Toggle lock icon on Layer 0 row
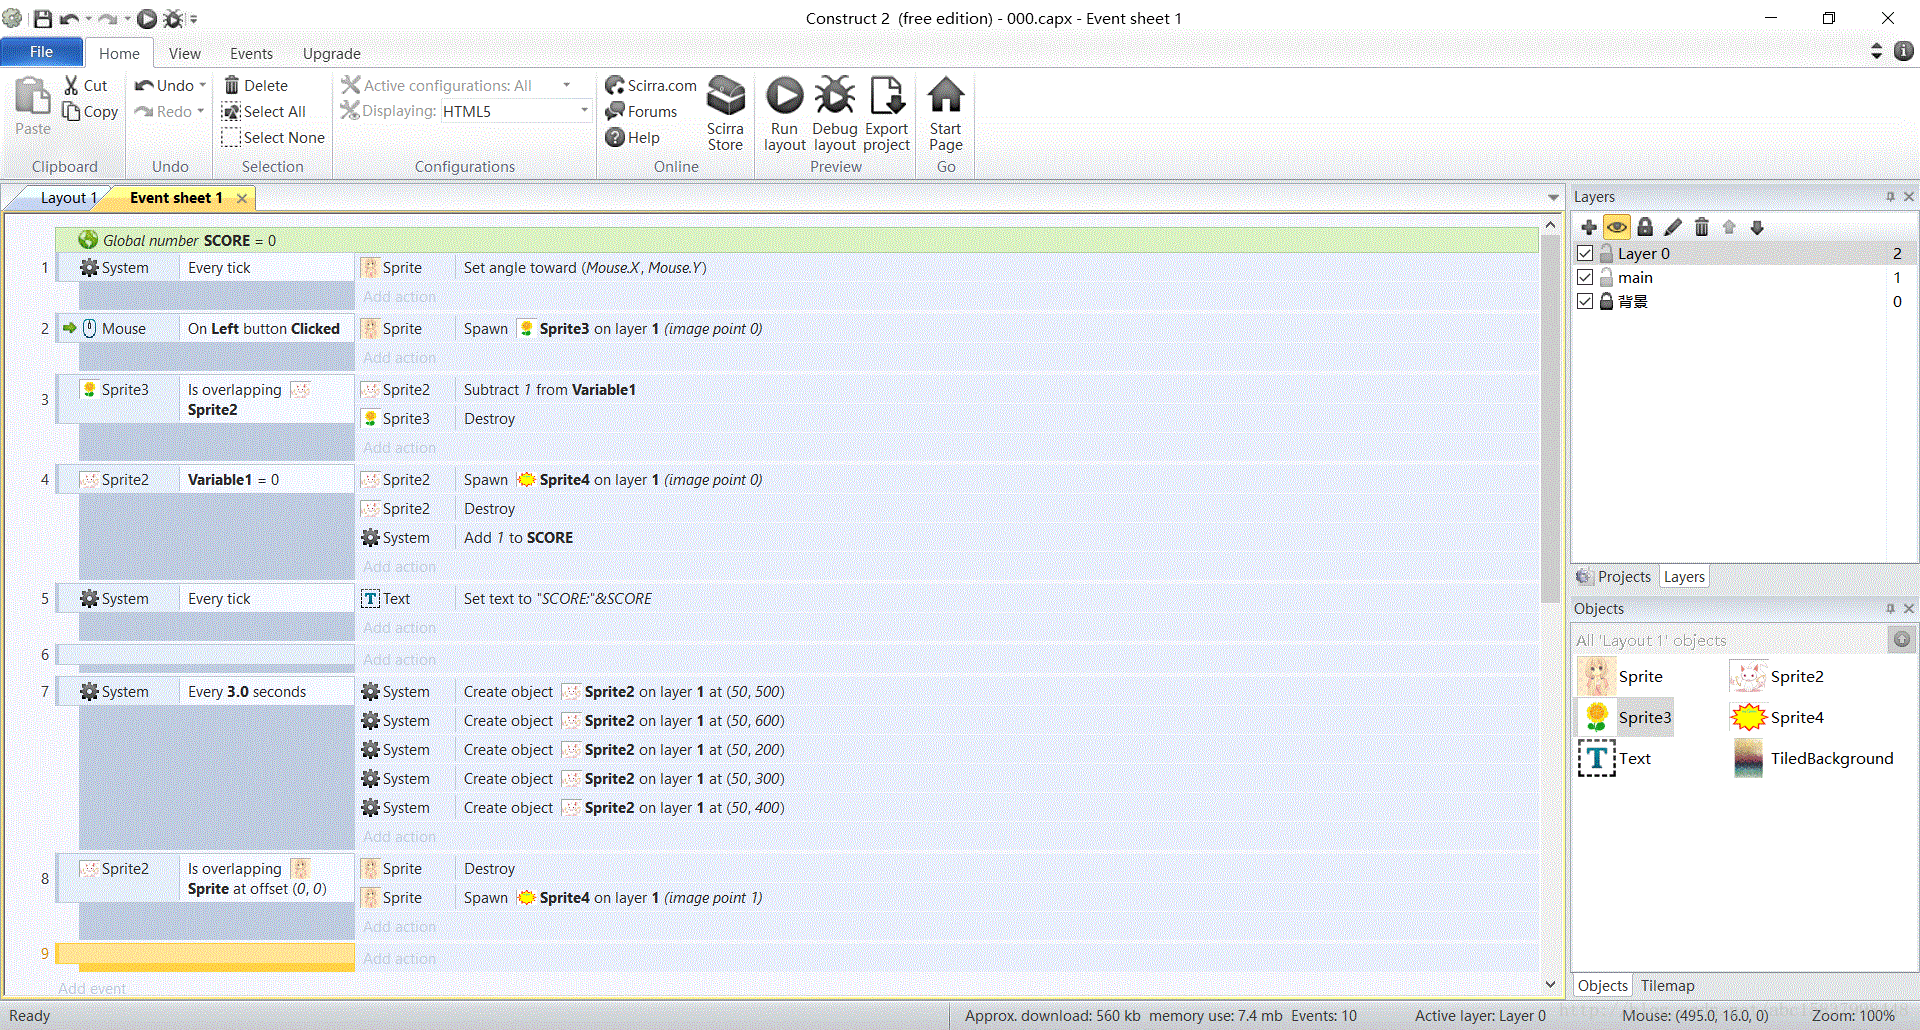The image size is (1920, 1030). (x=1606, y=253)
